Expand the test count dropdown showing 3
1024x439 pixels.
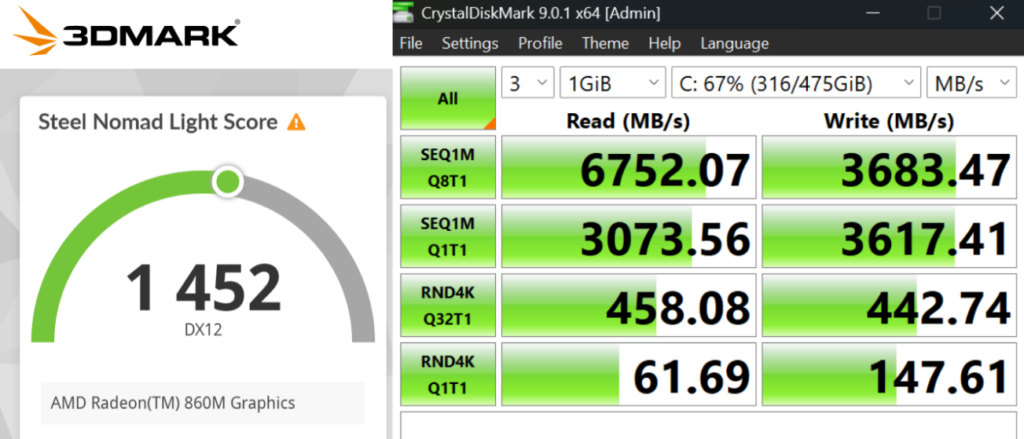tap(527, 83)
